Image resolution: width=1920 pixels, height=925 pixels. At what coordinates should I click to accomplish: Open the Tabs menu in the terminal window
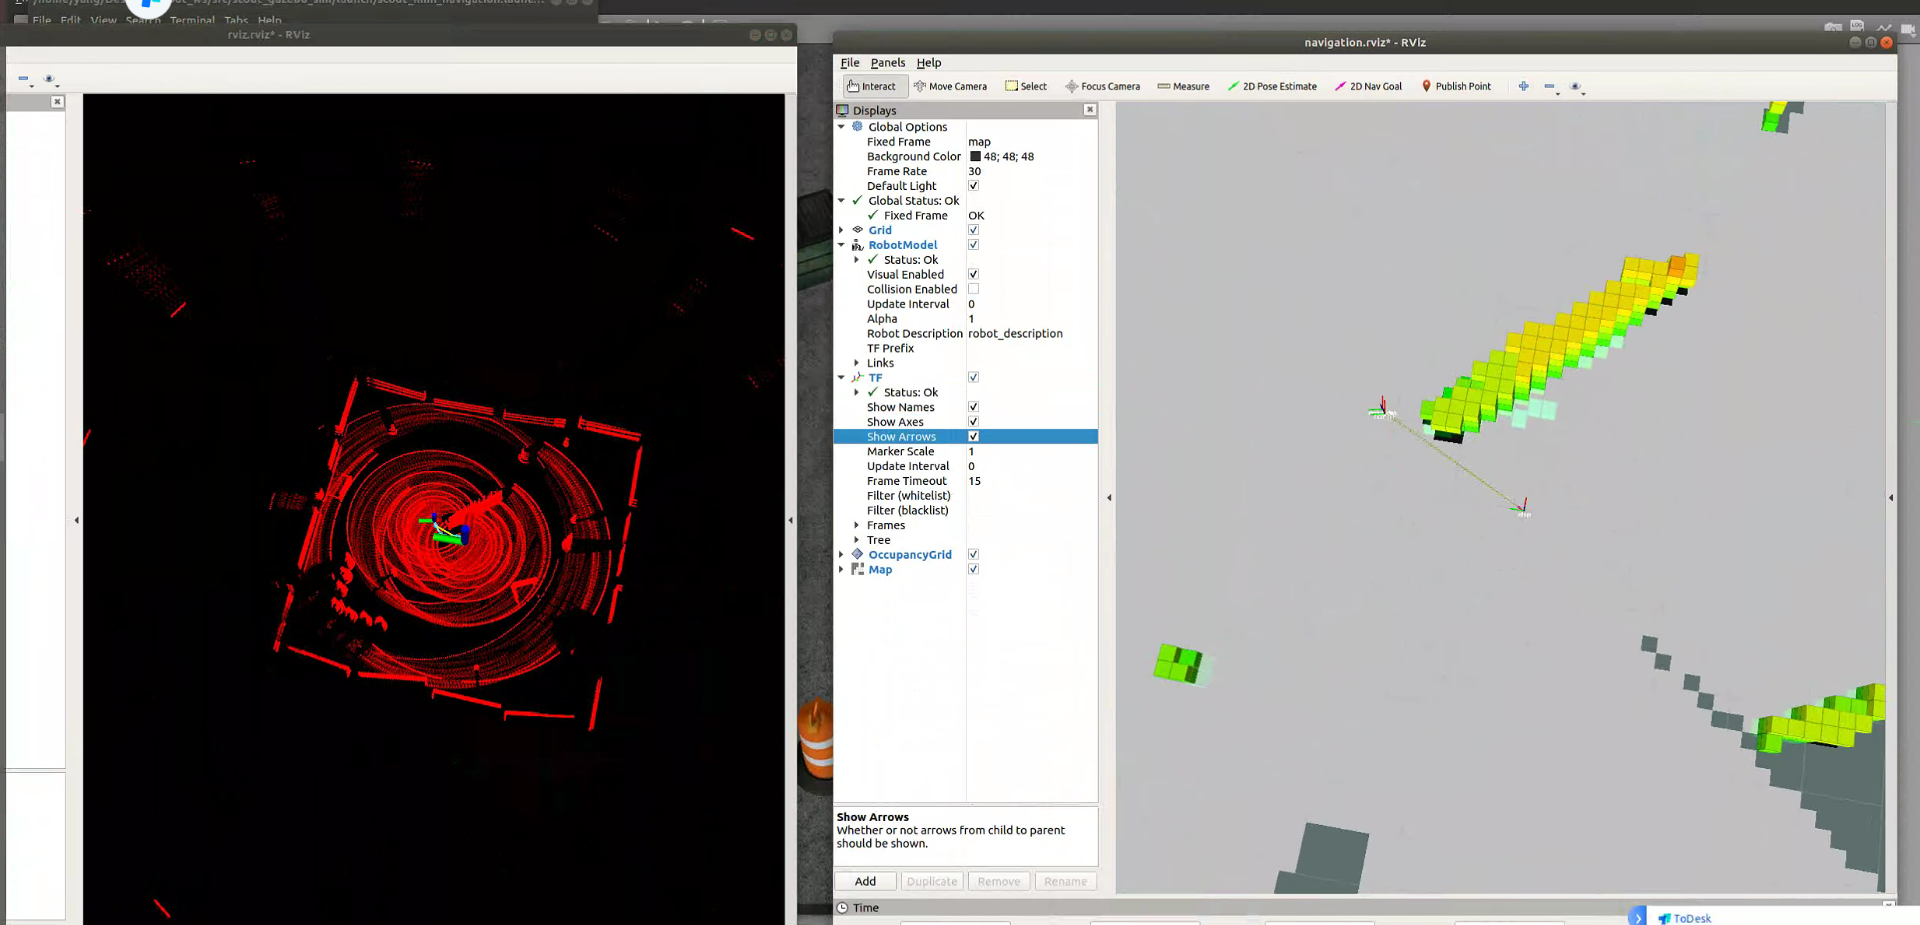pyautogui.click(x=236, y=20)
